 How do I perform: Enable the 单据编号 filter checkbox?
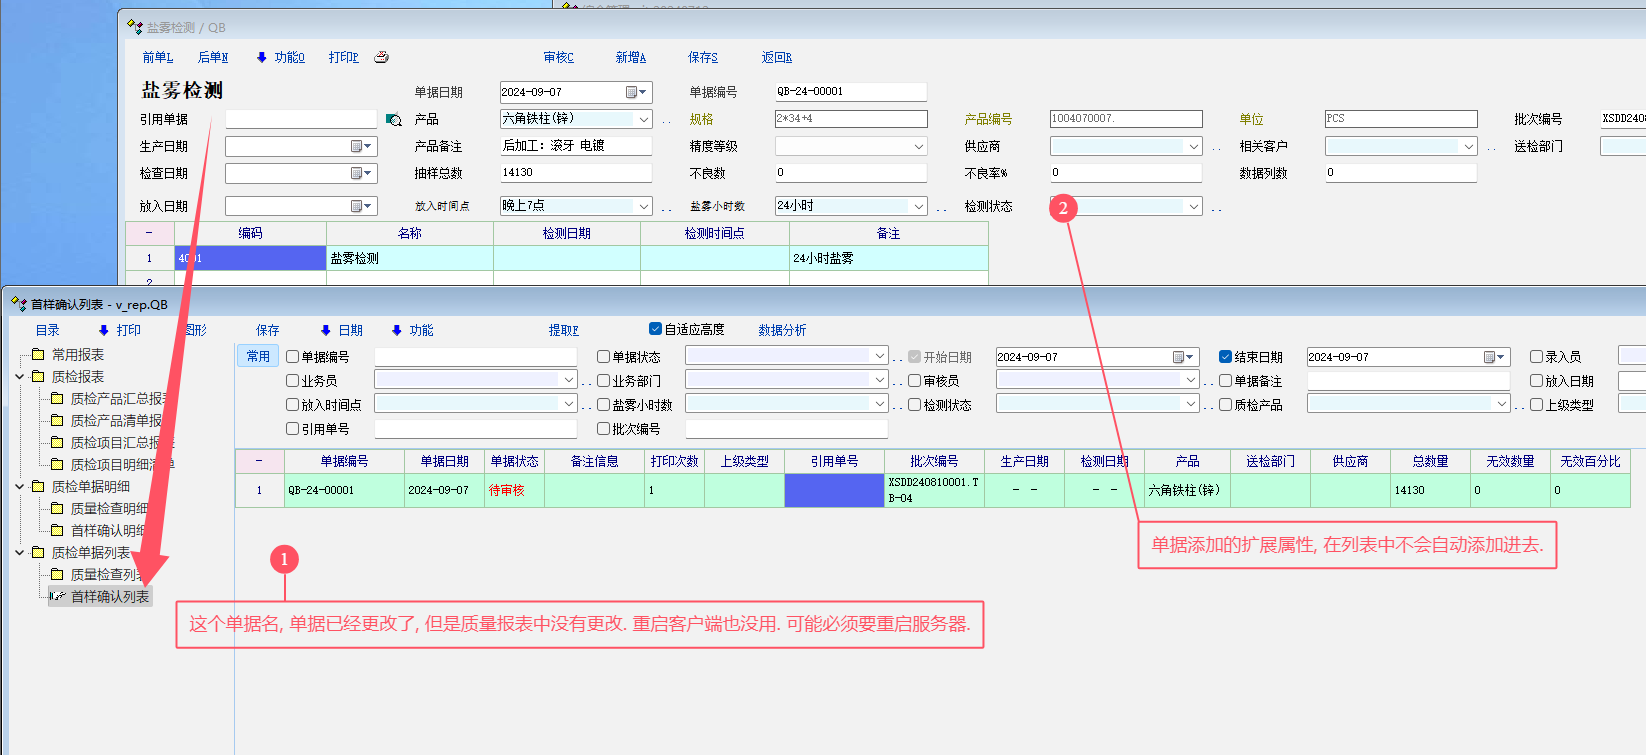point(293,357)
